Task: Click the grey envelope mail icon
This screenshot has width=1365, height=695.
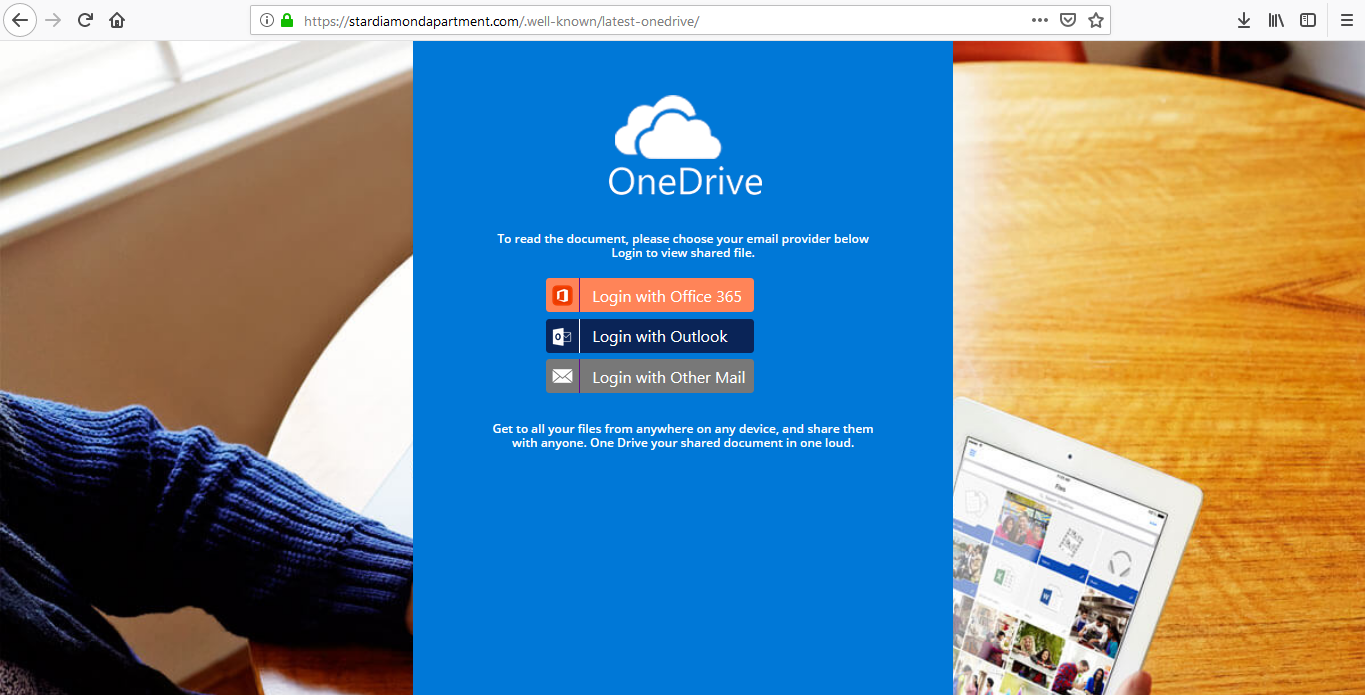Action: coord(562,377)
